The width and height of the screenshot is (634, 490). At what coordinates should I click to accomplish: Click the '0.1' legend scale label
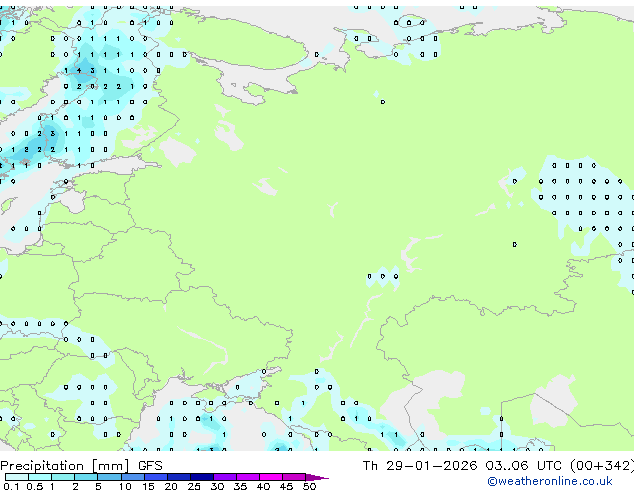[x=12, y=486]
